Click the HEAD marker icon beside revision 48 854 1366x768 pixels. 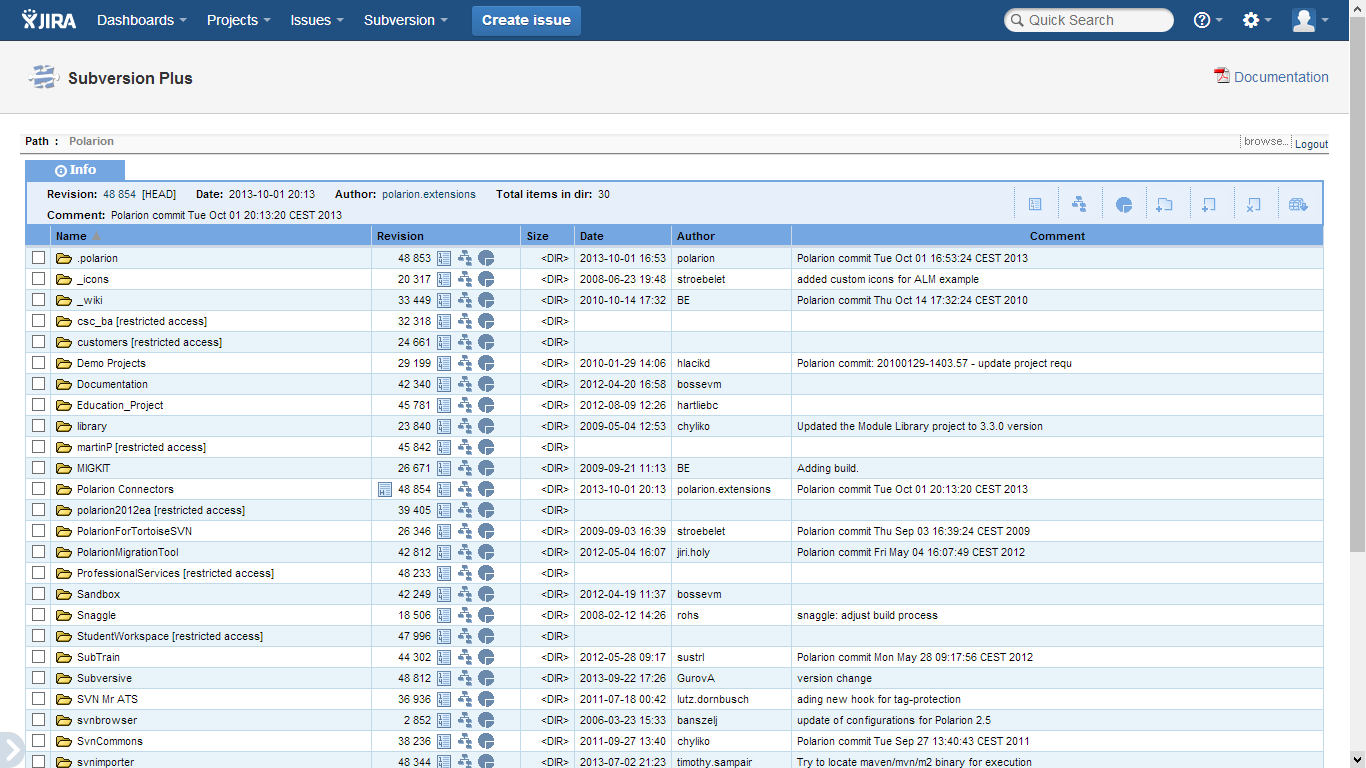coord(385,489)
